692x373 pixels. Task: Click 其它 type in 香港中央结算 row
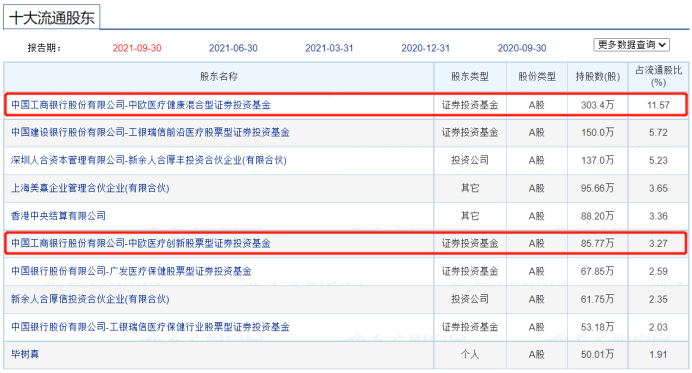[x=470, y=216]
